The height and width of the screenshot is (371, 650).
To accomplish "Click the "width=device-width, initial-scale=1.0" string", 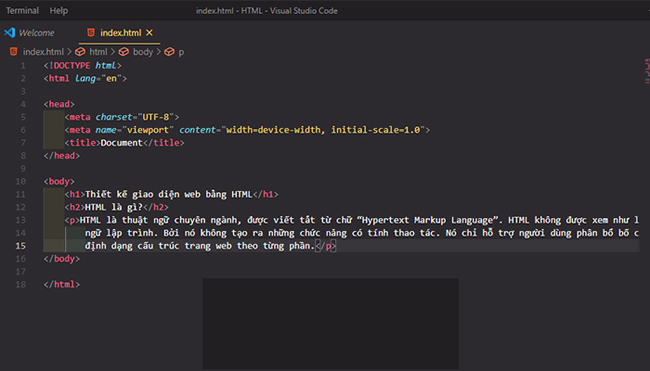I will tap(323, 130).
